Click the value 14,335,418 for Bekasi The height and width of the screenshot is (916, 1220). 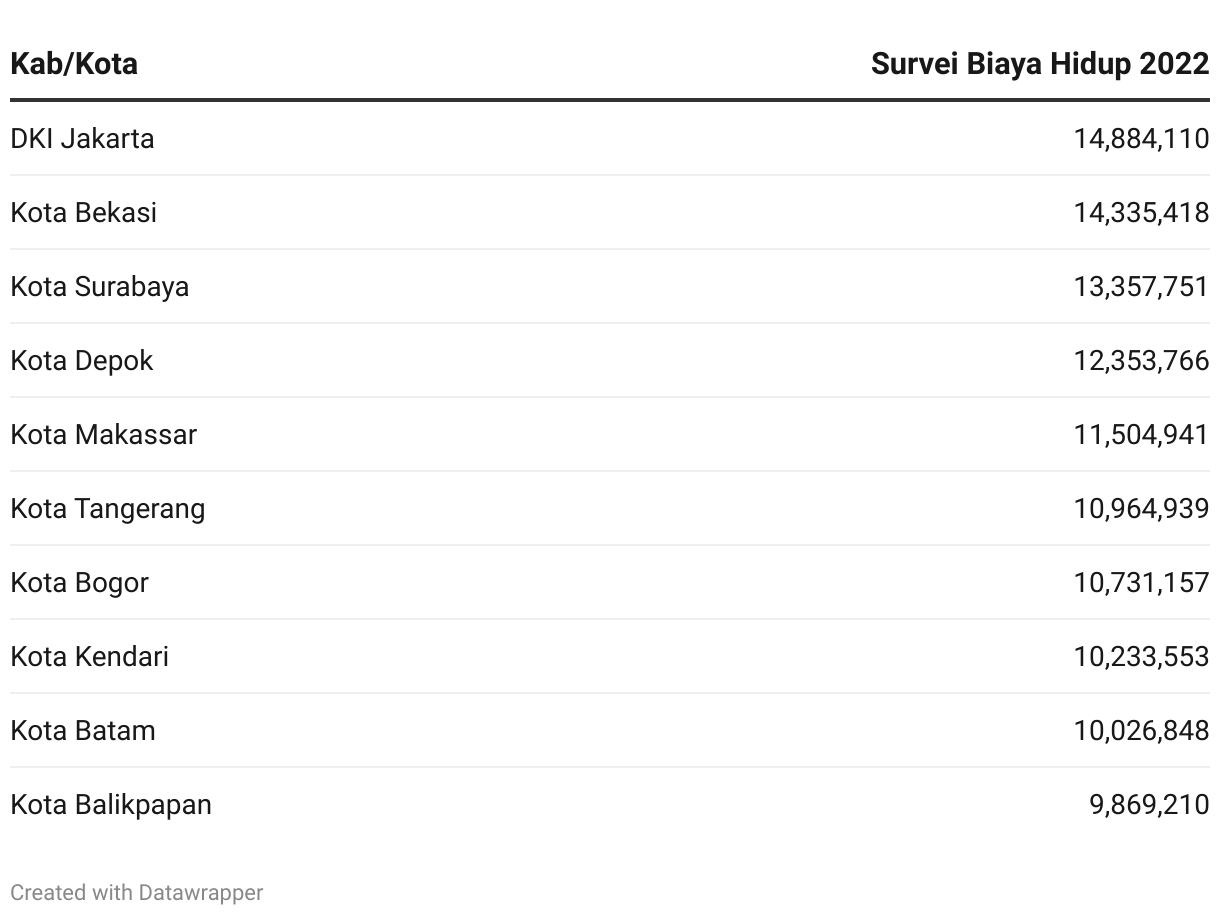pos(1141,212)
